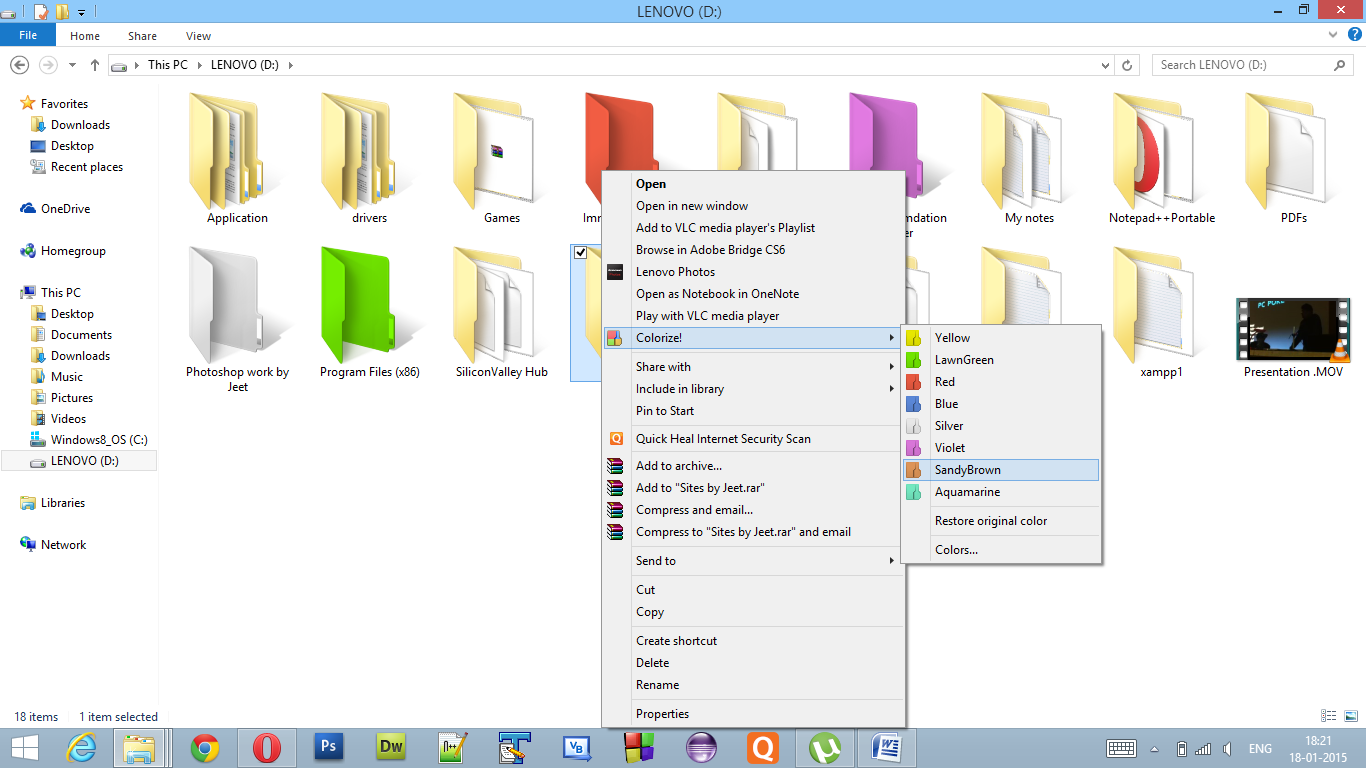Navigate up one level using the up arrow
This screenshot has width=1366, height=768.
click(95, 64)
